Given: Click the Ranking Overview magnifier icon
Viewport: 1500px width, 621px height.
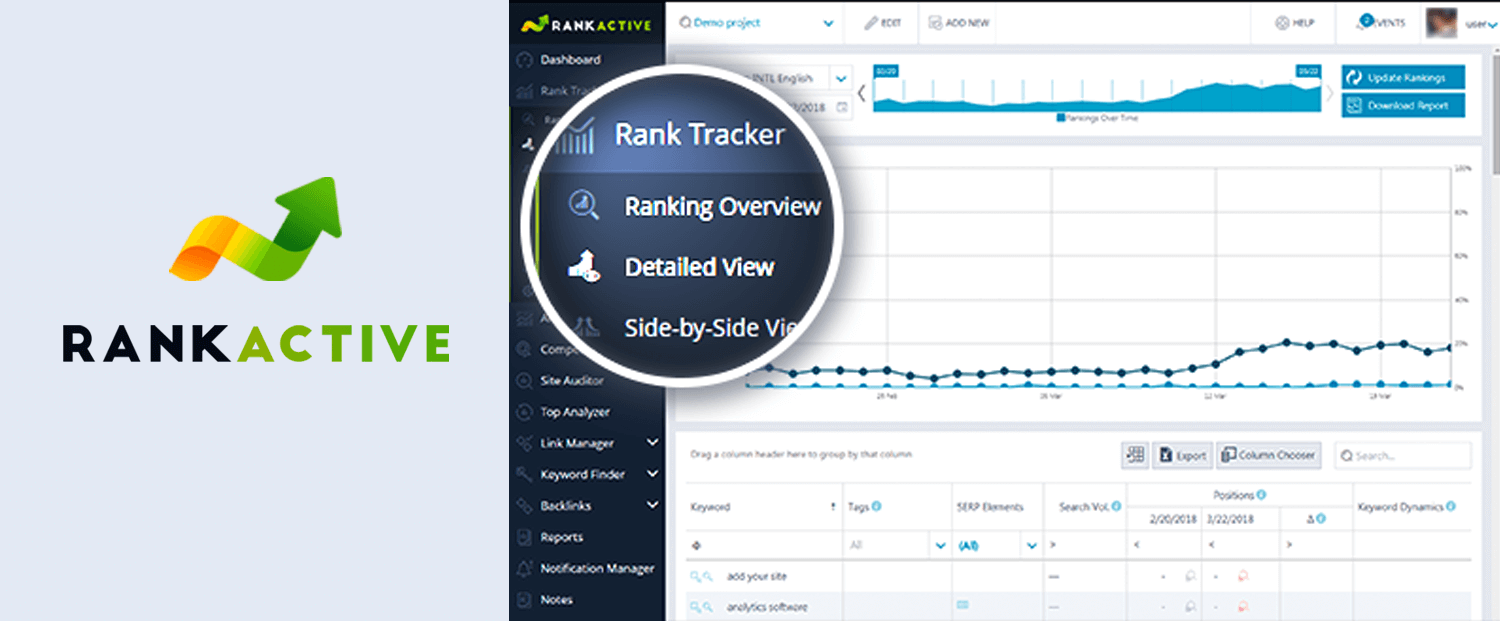Looking at the screenshot, I should [583, 206].
